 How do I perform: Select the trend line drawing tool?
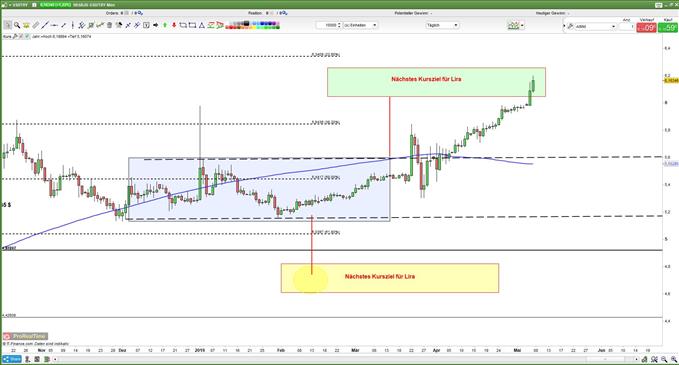(45, 25)
